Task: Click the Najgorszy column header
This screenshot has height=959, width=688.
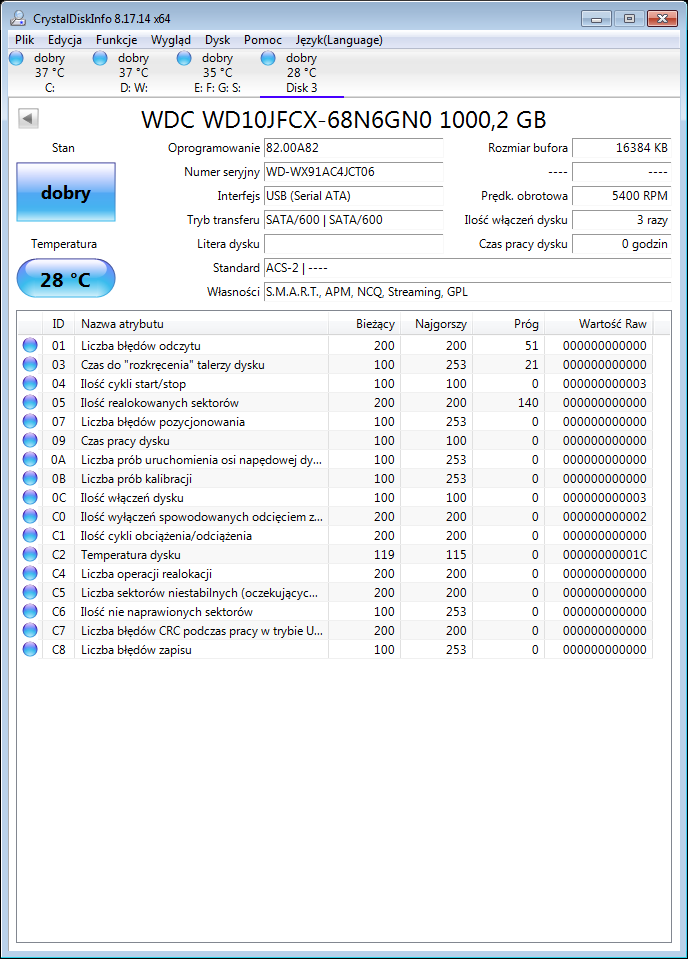Action: click(437, 324)
